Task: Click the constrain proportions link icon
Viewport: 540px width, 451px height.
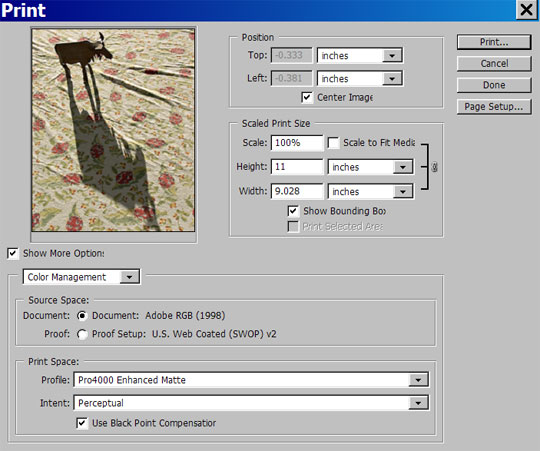Action: pyautogui.click(x=434, y=167)
